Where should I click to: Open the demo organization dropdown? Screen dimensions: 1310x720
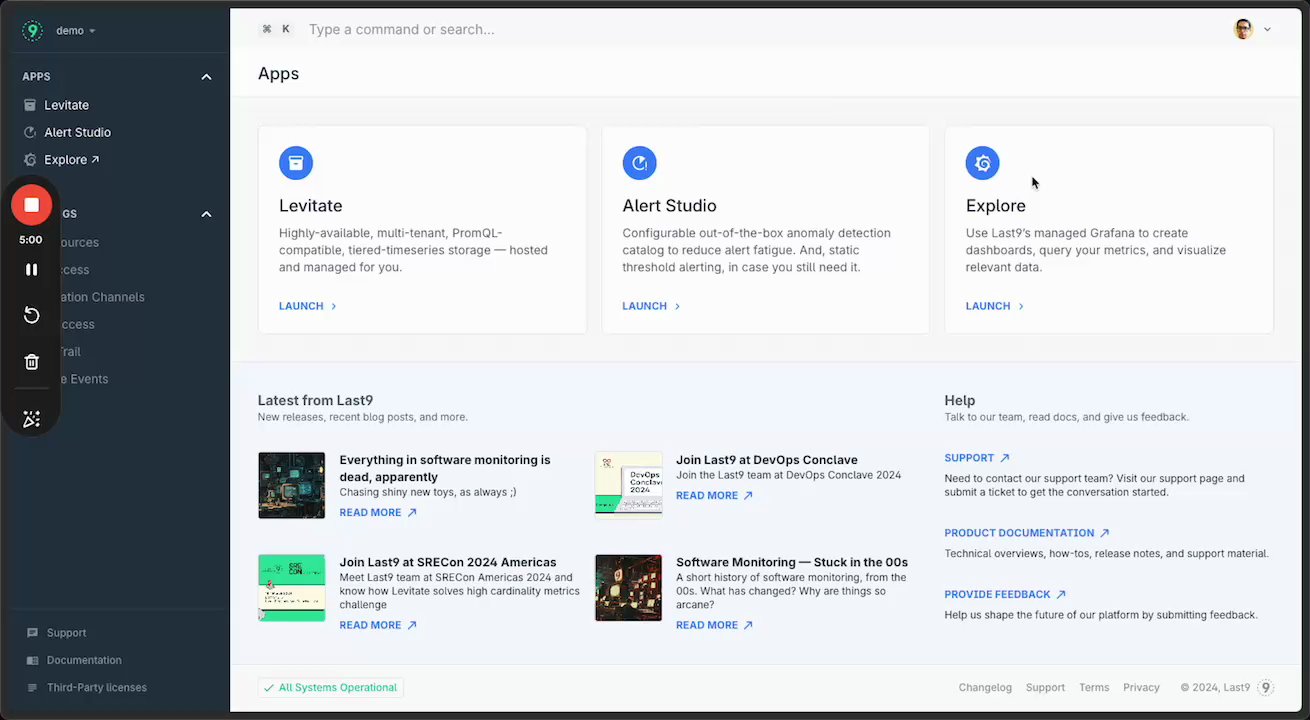tap(76, 31)
